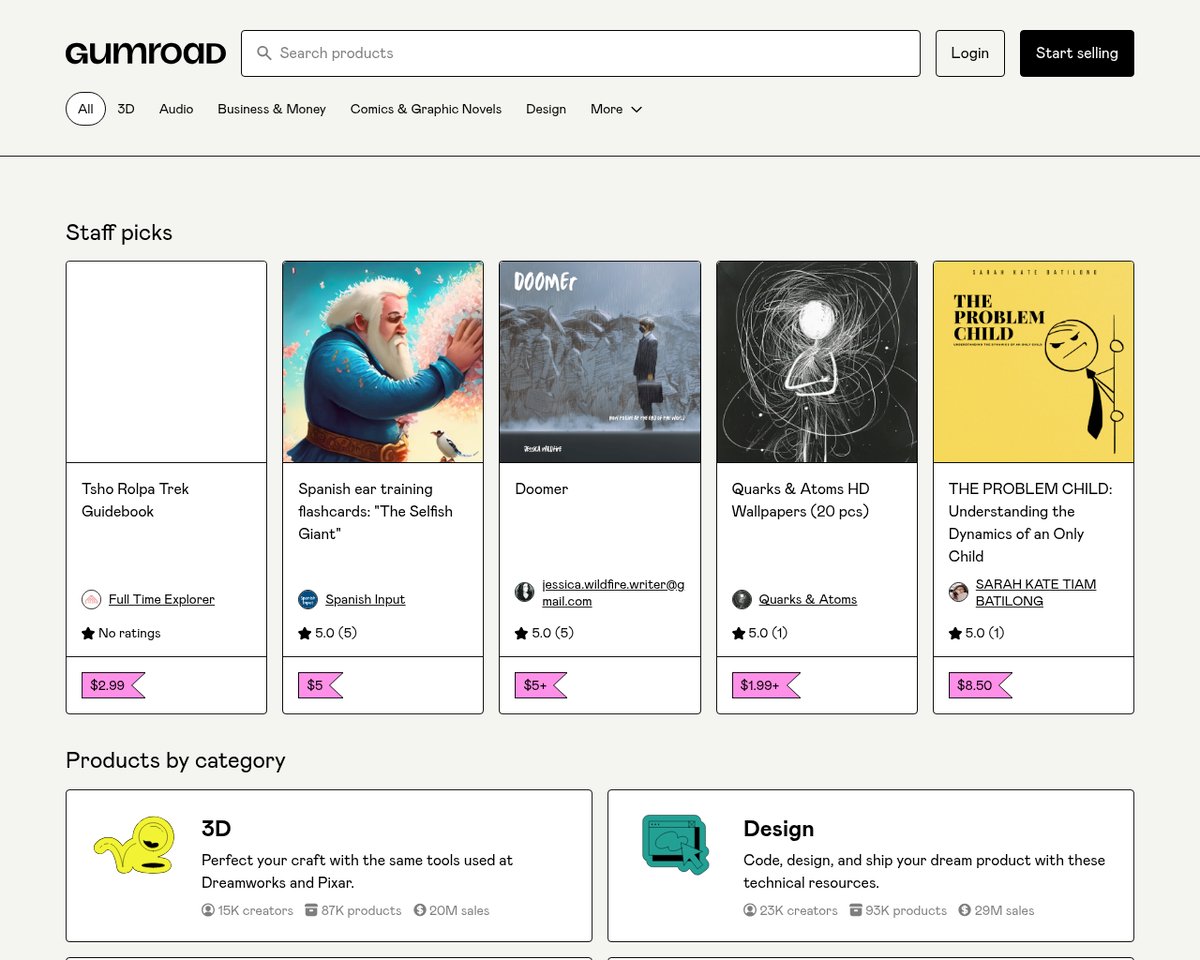This screenshot has height=960, width=1200.
Task: Click the 15K creators stat
Action: [x=248, y=911]
